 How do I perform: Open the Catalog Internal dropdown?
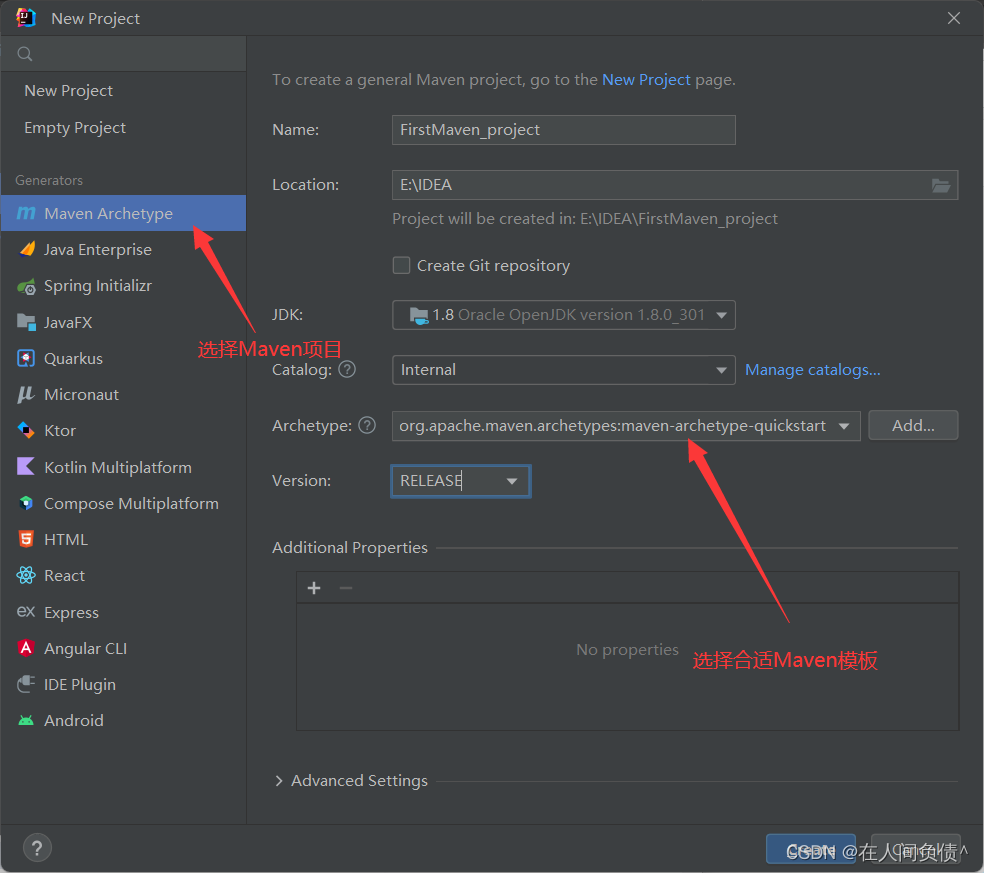pos(564,370)
